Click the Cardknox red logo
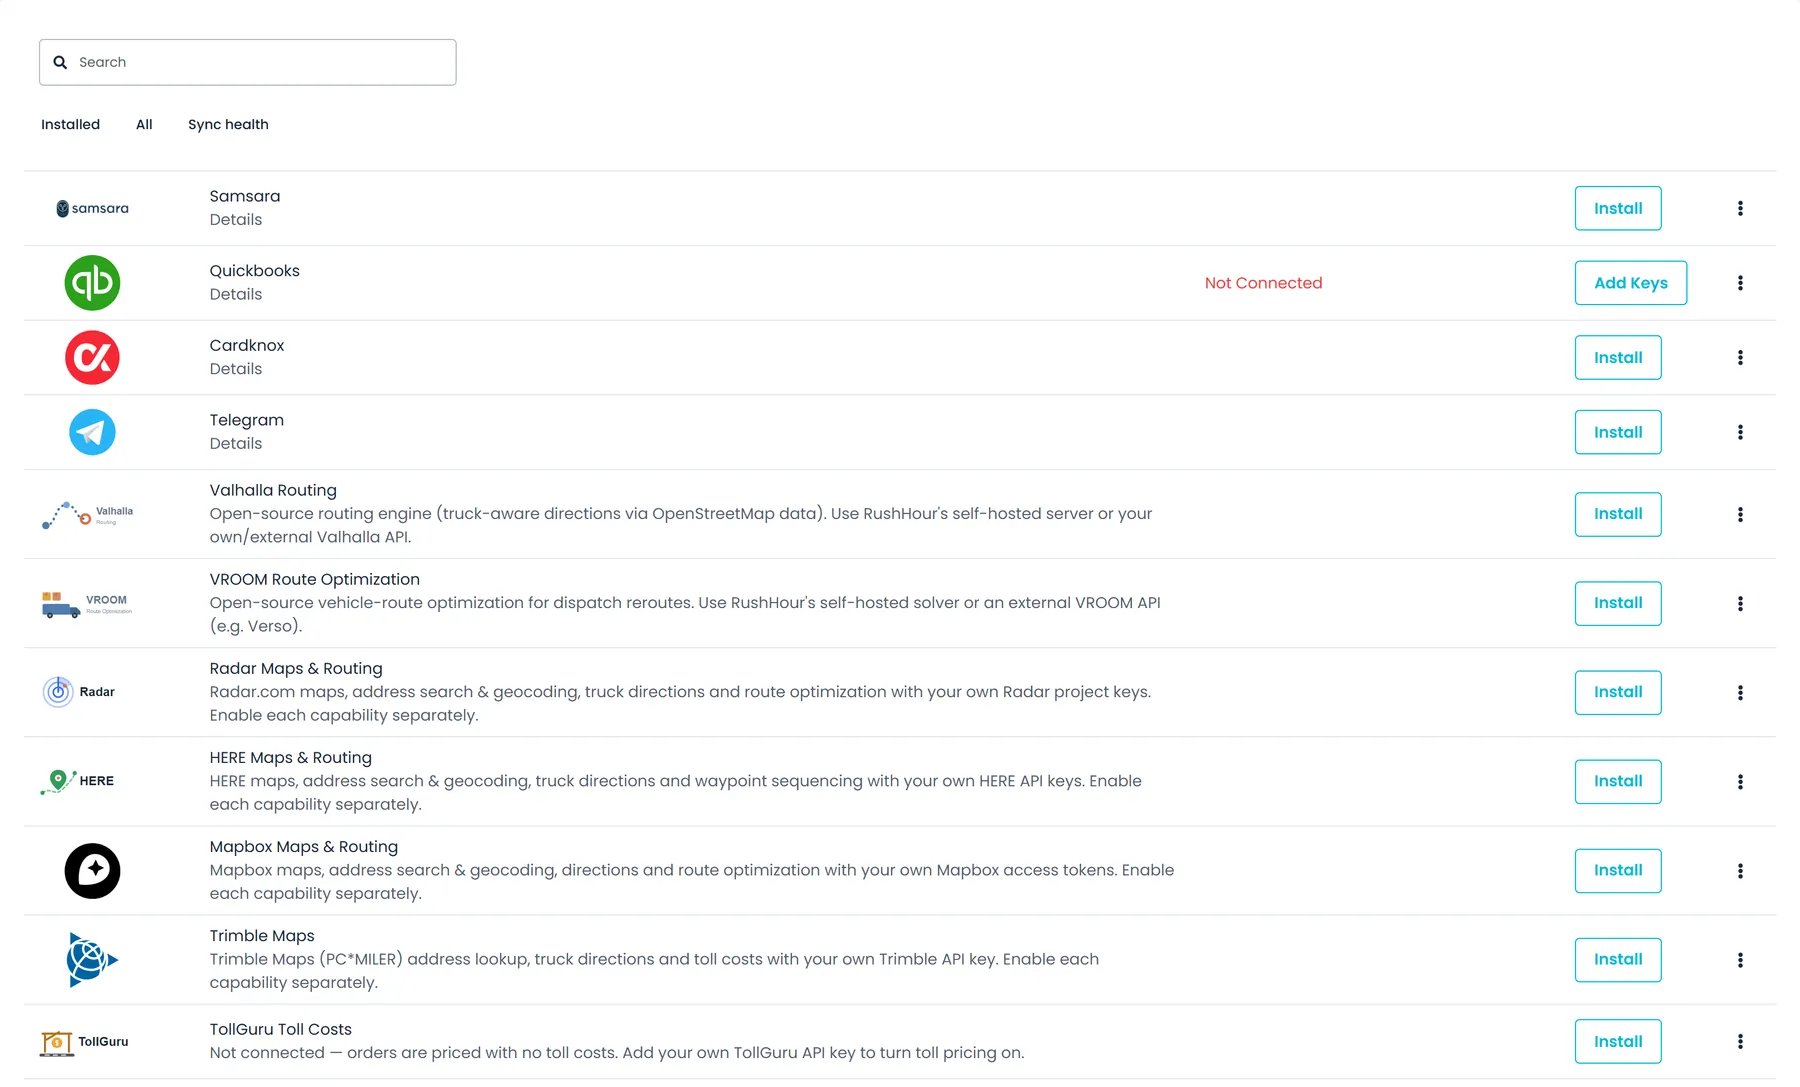This screenshot has width=1800, height=1087. point(92,357)
